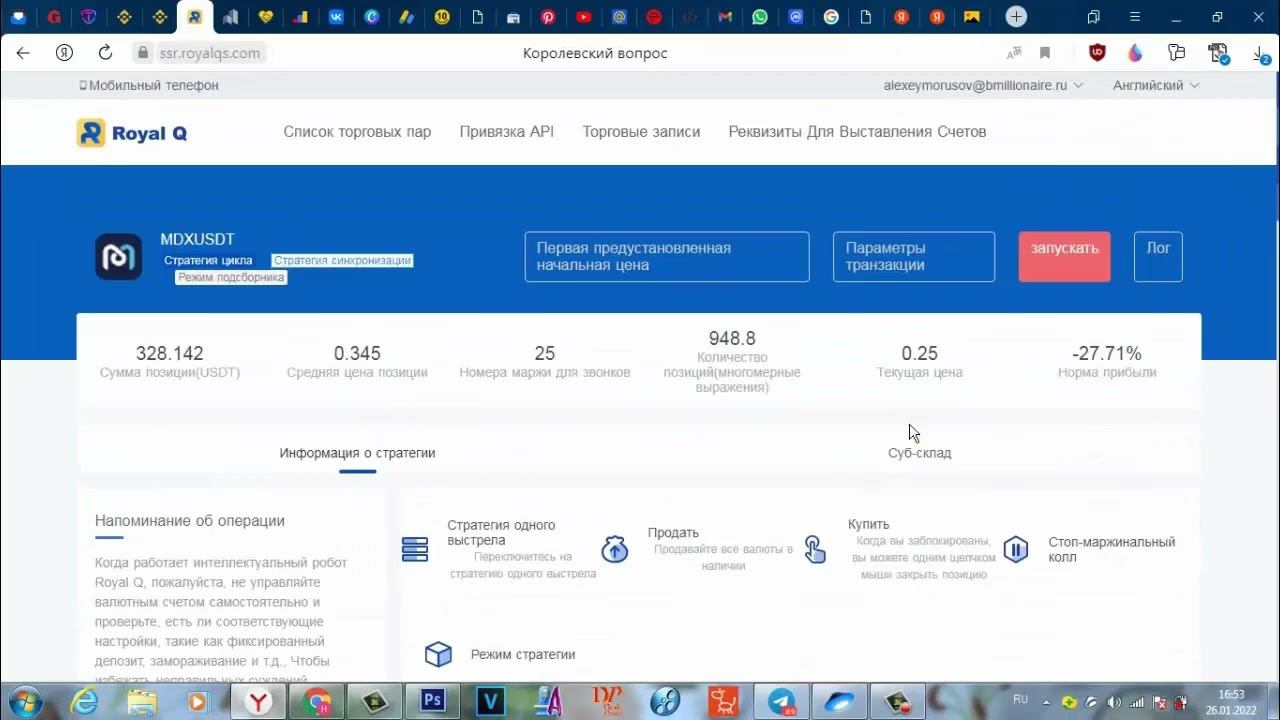Click the volume tray icon

click(1114, 702)
